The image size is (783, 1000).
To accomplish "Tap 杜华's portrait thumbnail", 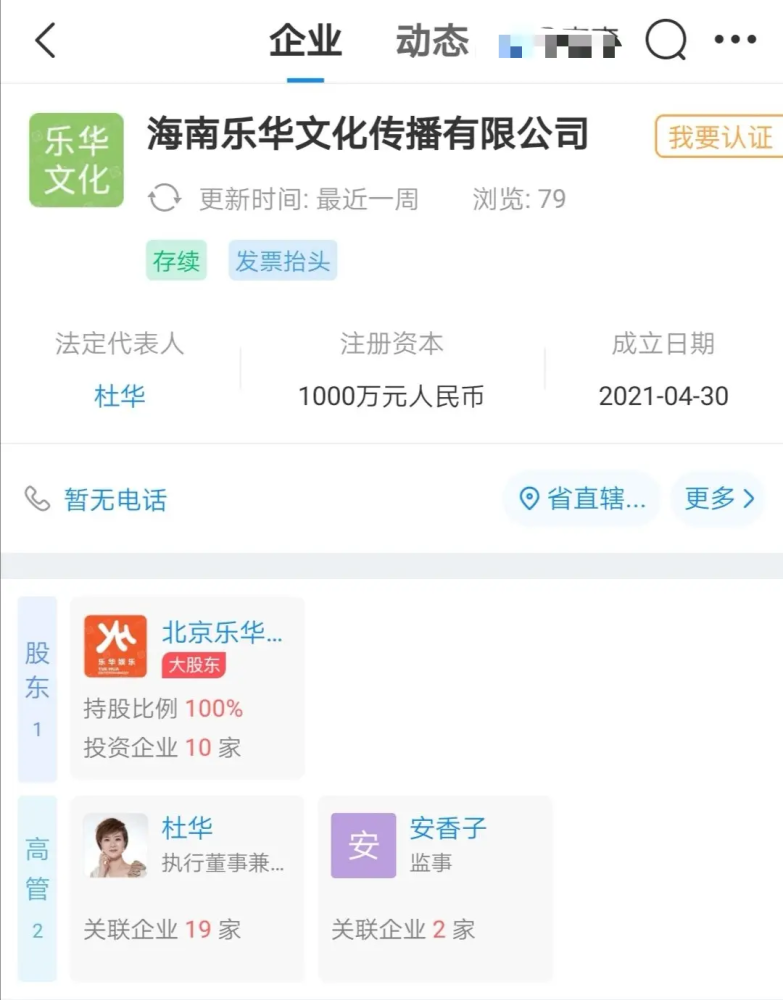I will tap(115, 846).
